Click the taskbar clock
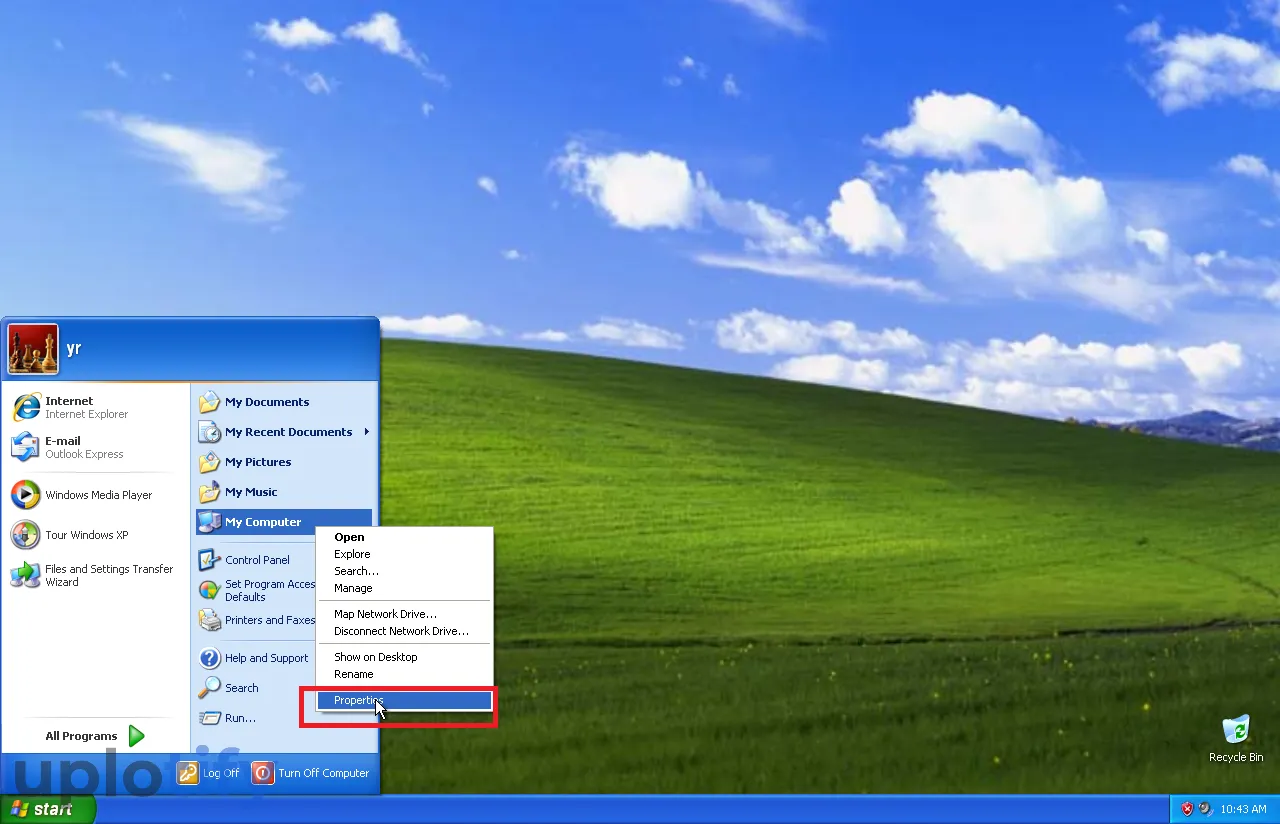This screenshot has width=1280, height=824. click(1243, 809)
